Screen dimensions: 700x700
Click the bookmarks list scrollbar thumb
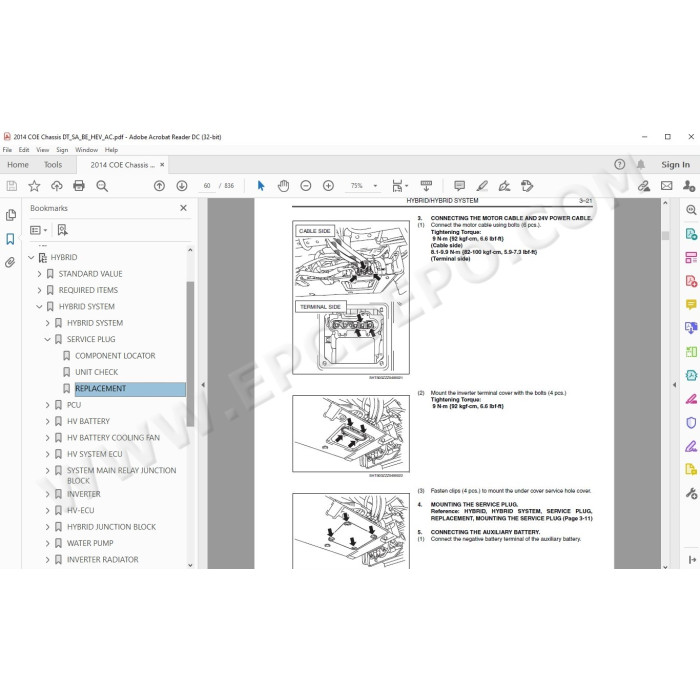190,354
